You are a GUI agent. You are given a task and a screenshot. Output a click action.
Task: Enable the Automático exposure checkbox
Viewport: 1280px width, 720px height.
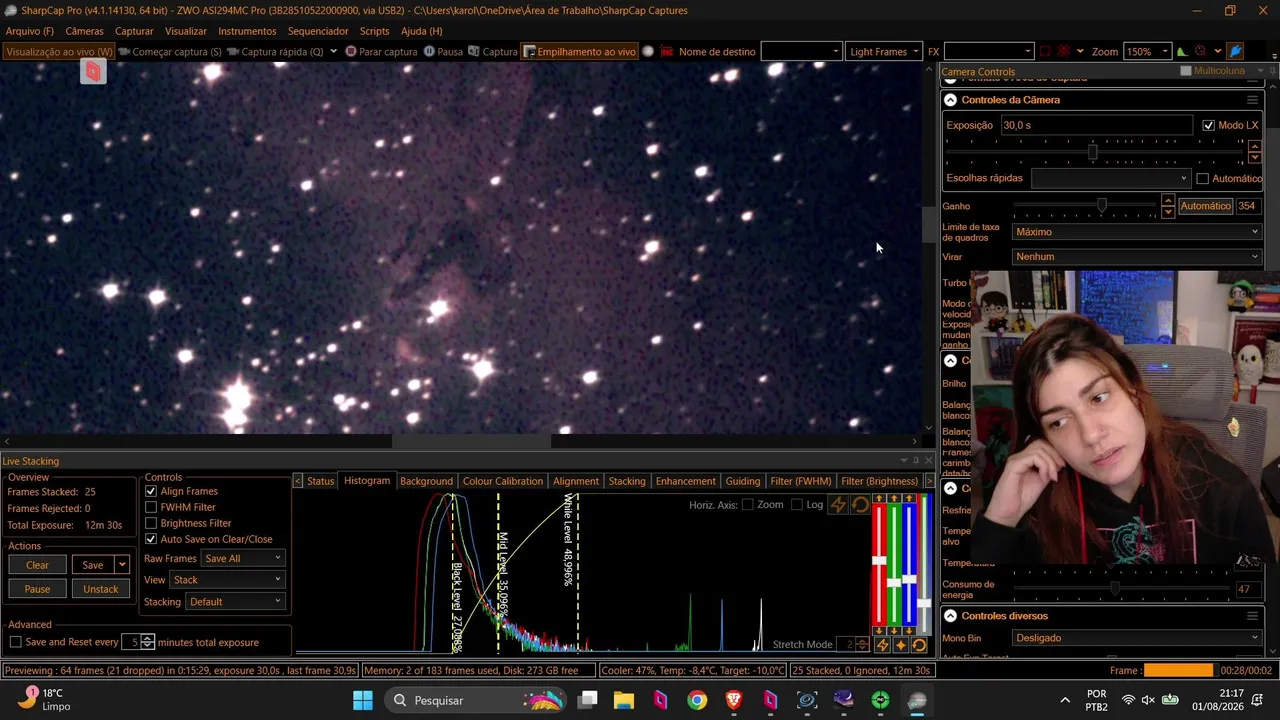pyautogui.click(x=1202, y=179)
